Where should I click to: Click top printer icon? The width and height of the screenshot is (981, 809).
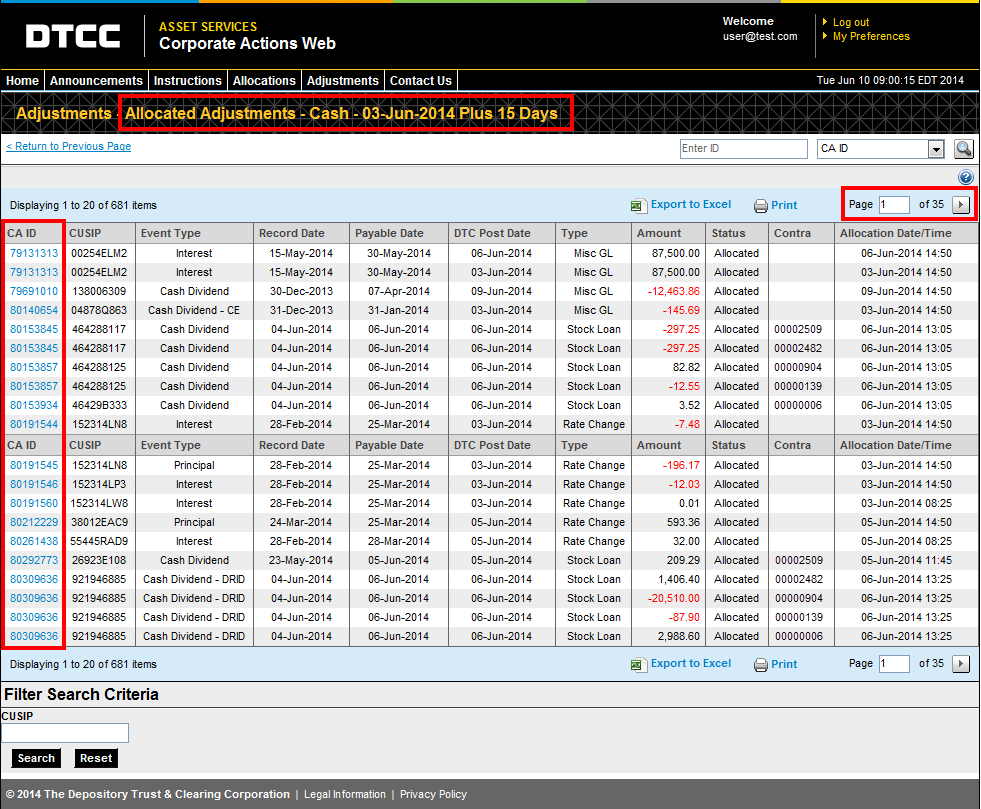pyautogui.click(x=760, y=206)
